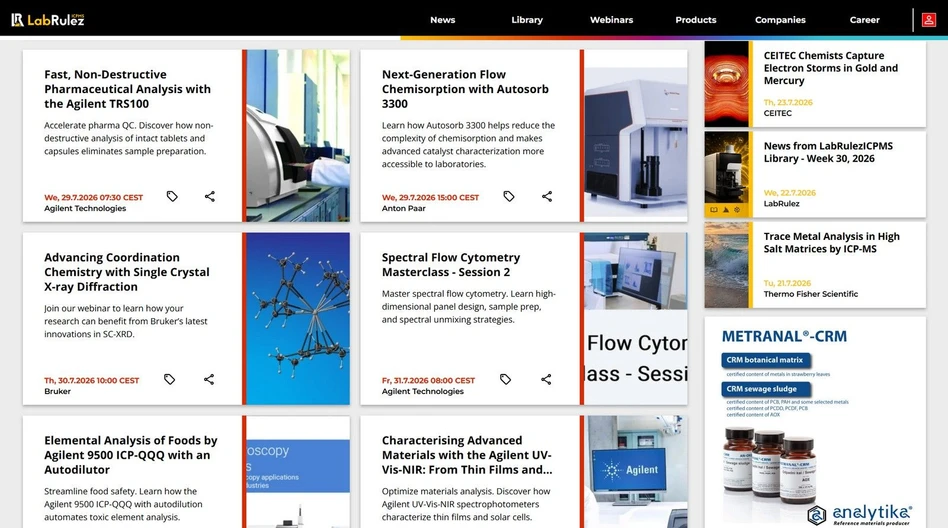Click the spectroscopy thumbnail on Elemental Analysis card
This screenshot has height=528, width=948.
298,472
